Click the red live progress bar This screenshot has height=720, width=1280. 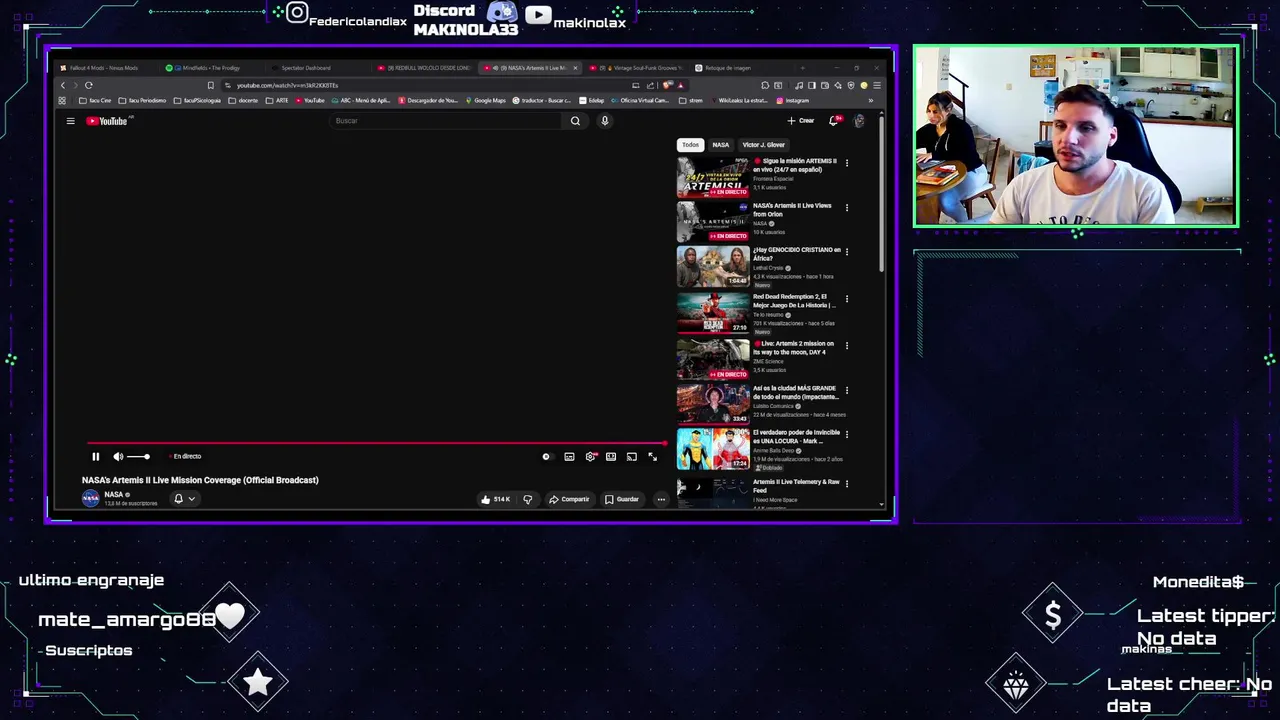click(376, 443)
